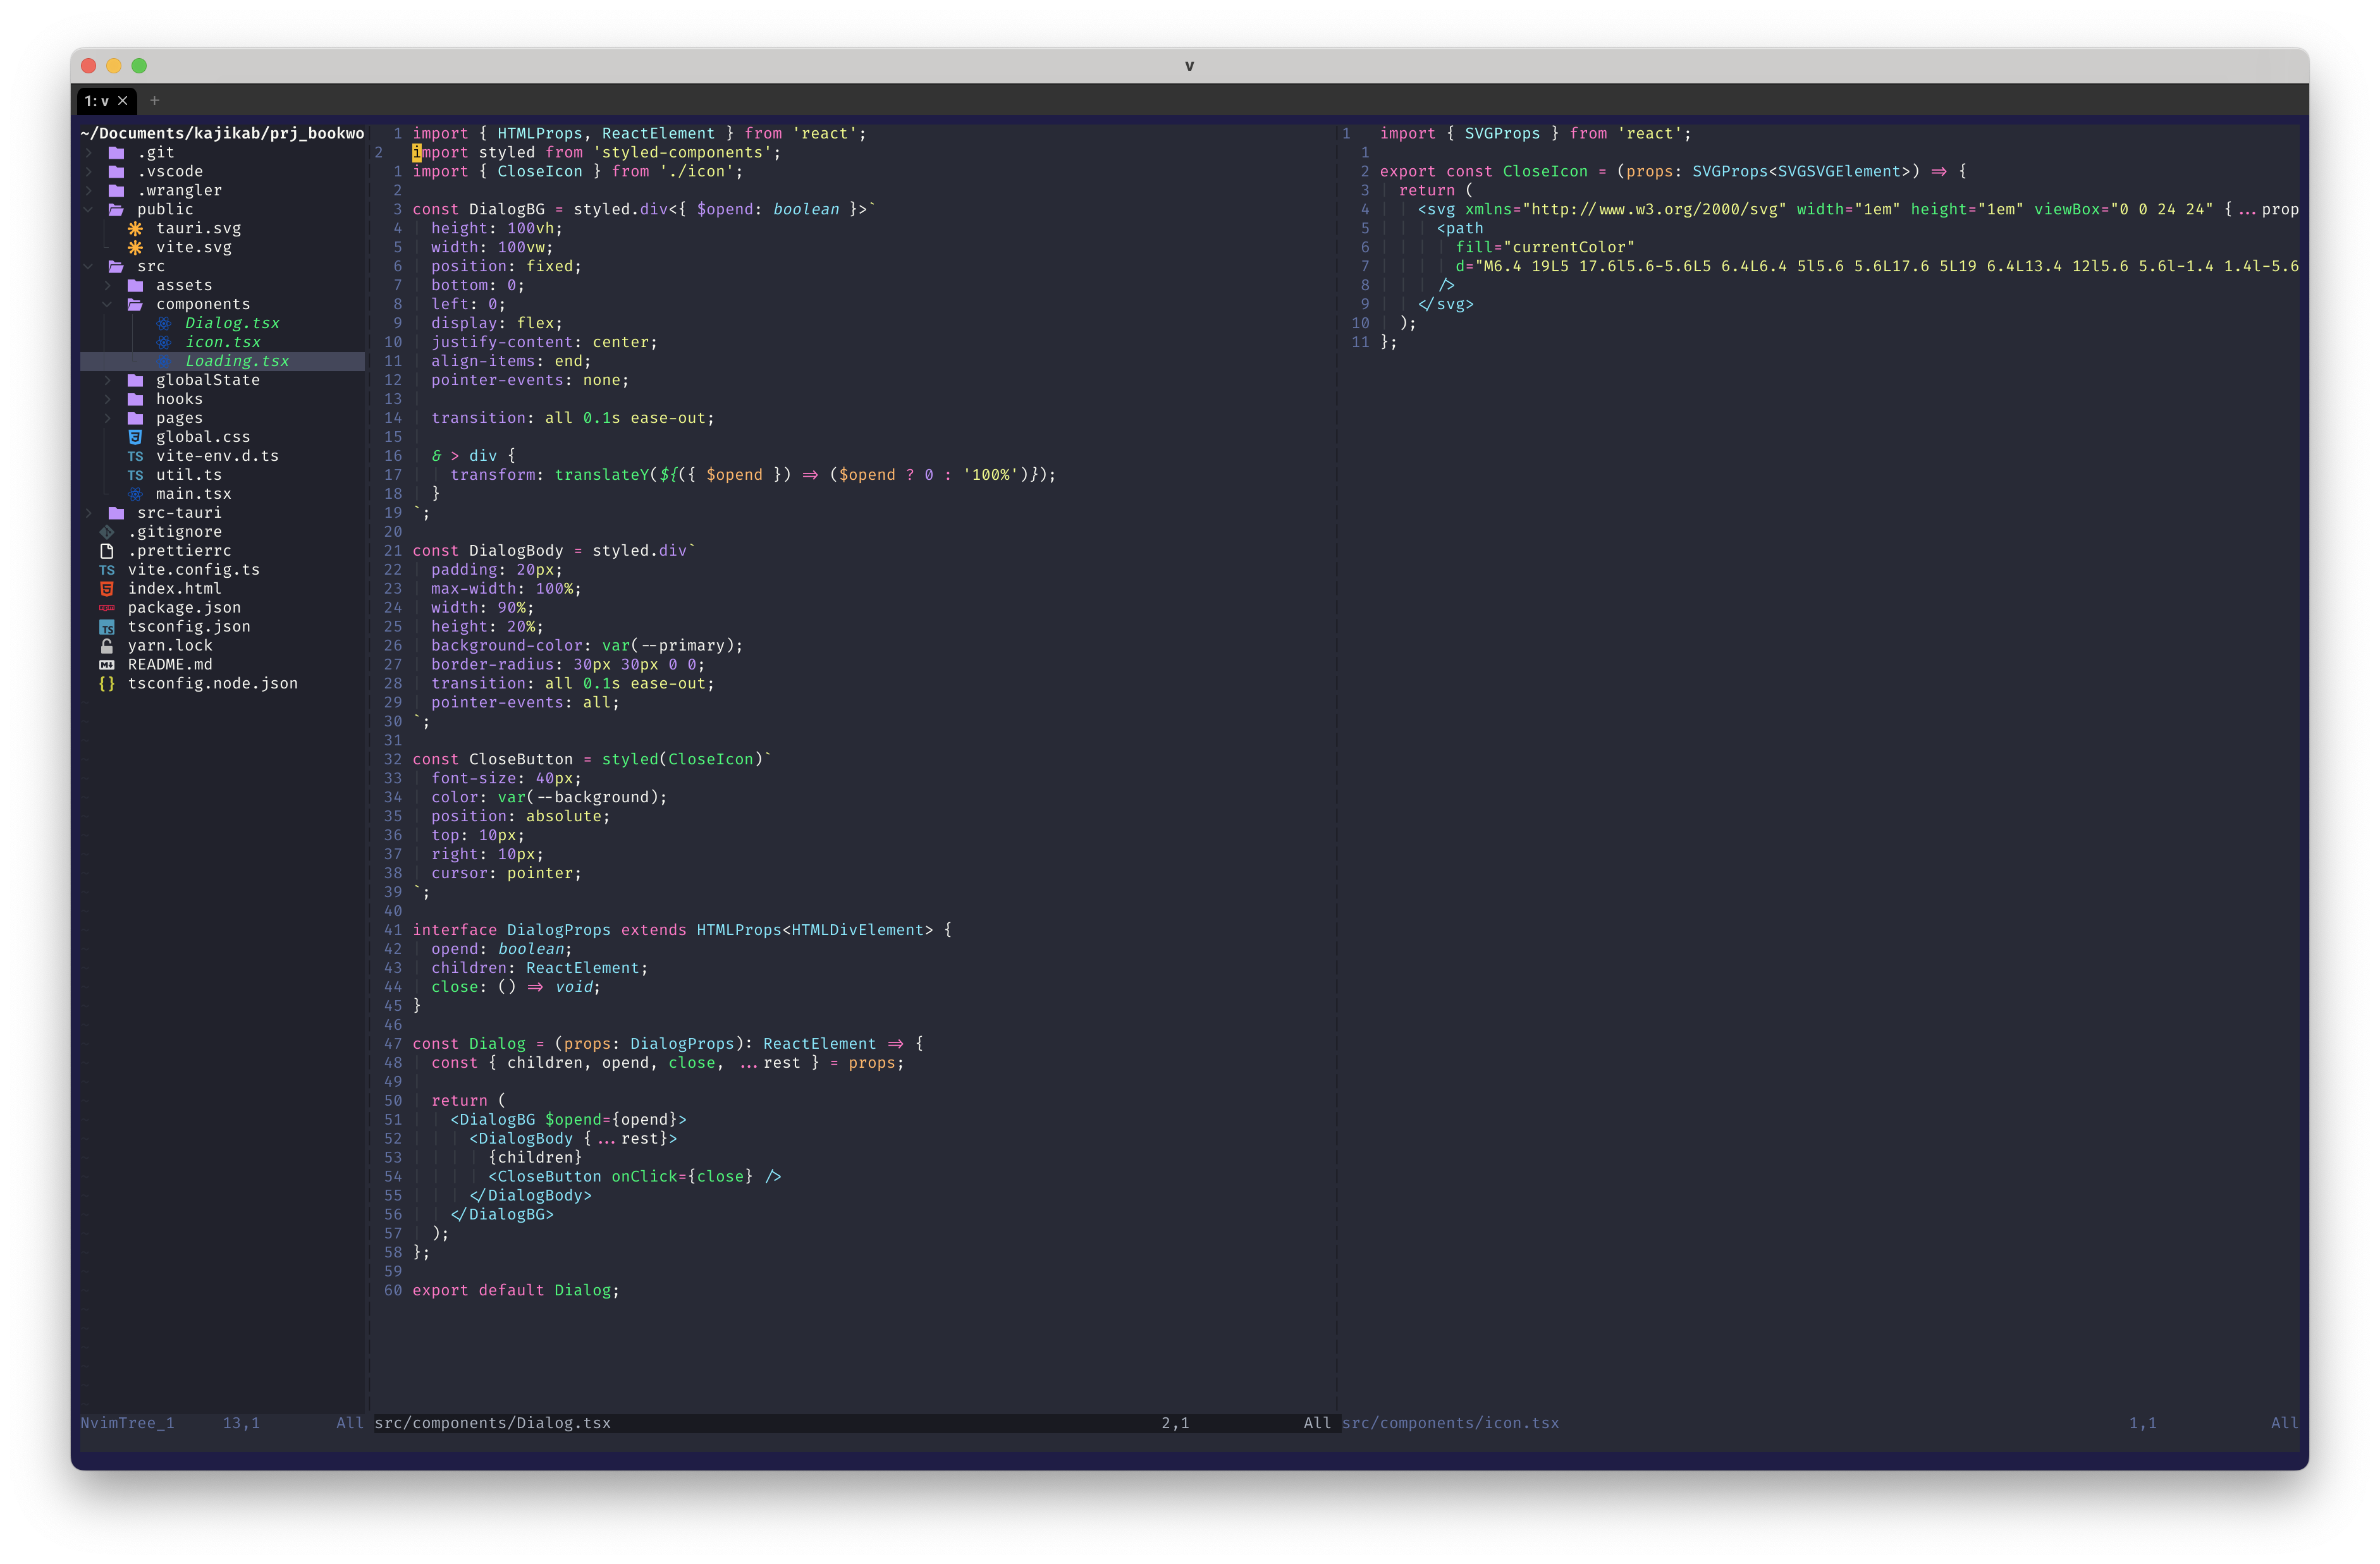Viewport: 2380px width, 1564px height.
Task: Click the markdown icon beside README.md
Action: 107,665
